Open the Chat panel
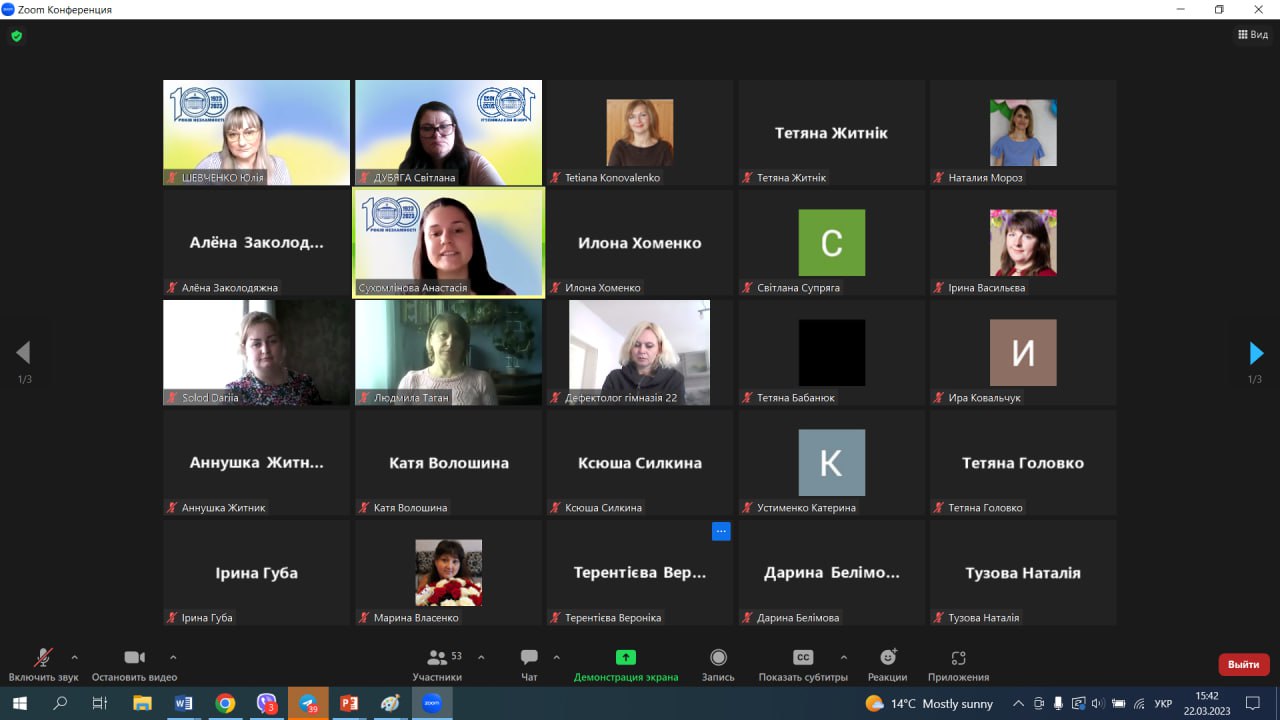Image resolution: width=1280 pixels, height=720 pixels. [x=529, y=658]
